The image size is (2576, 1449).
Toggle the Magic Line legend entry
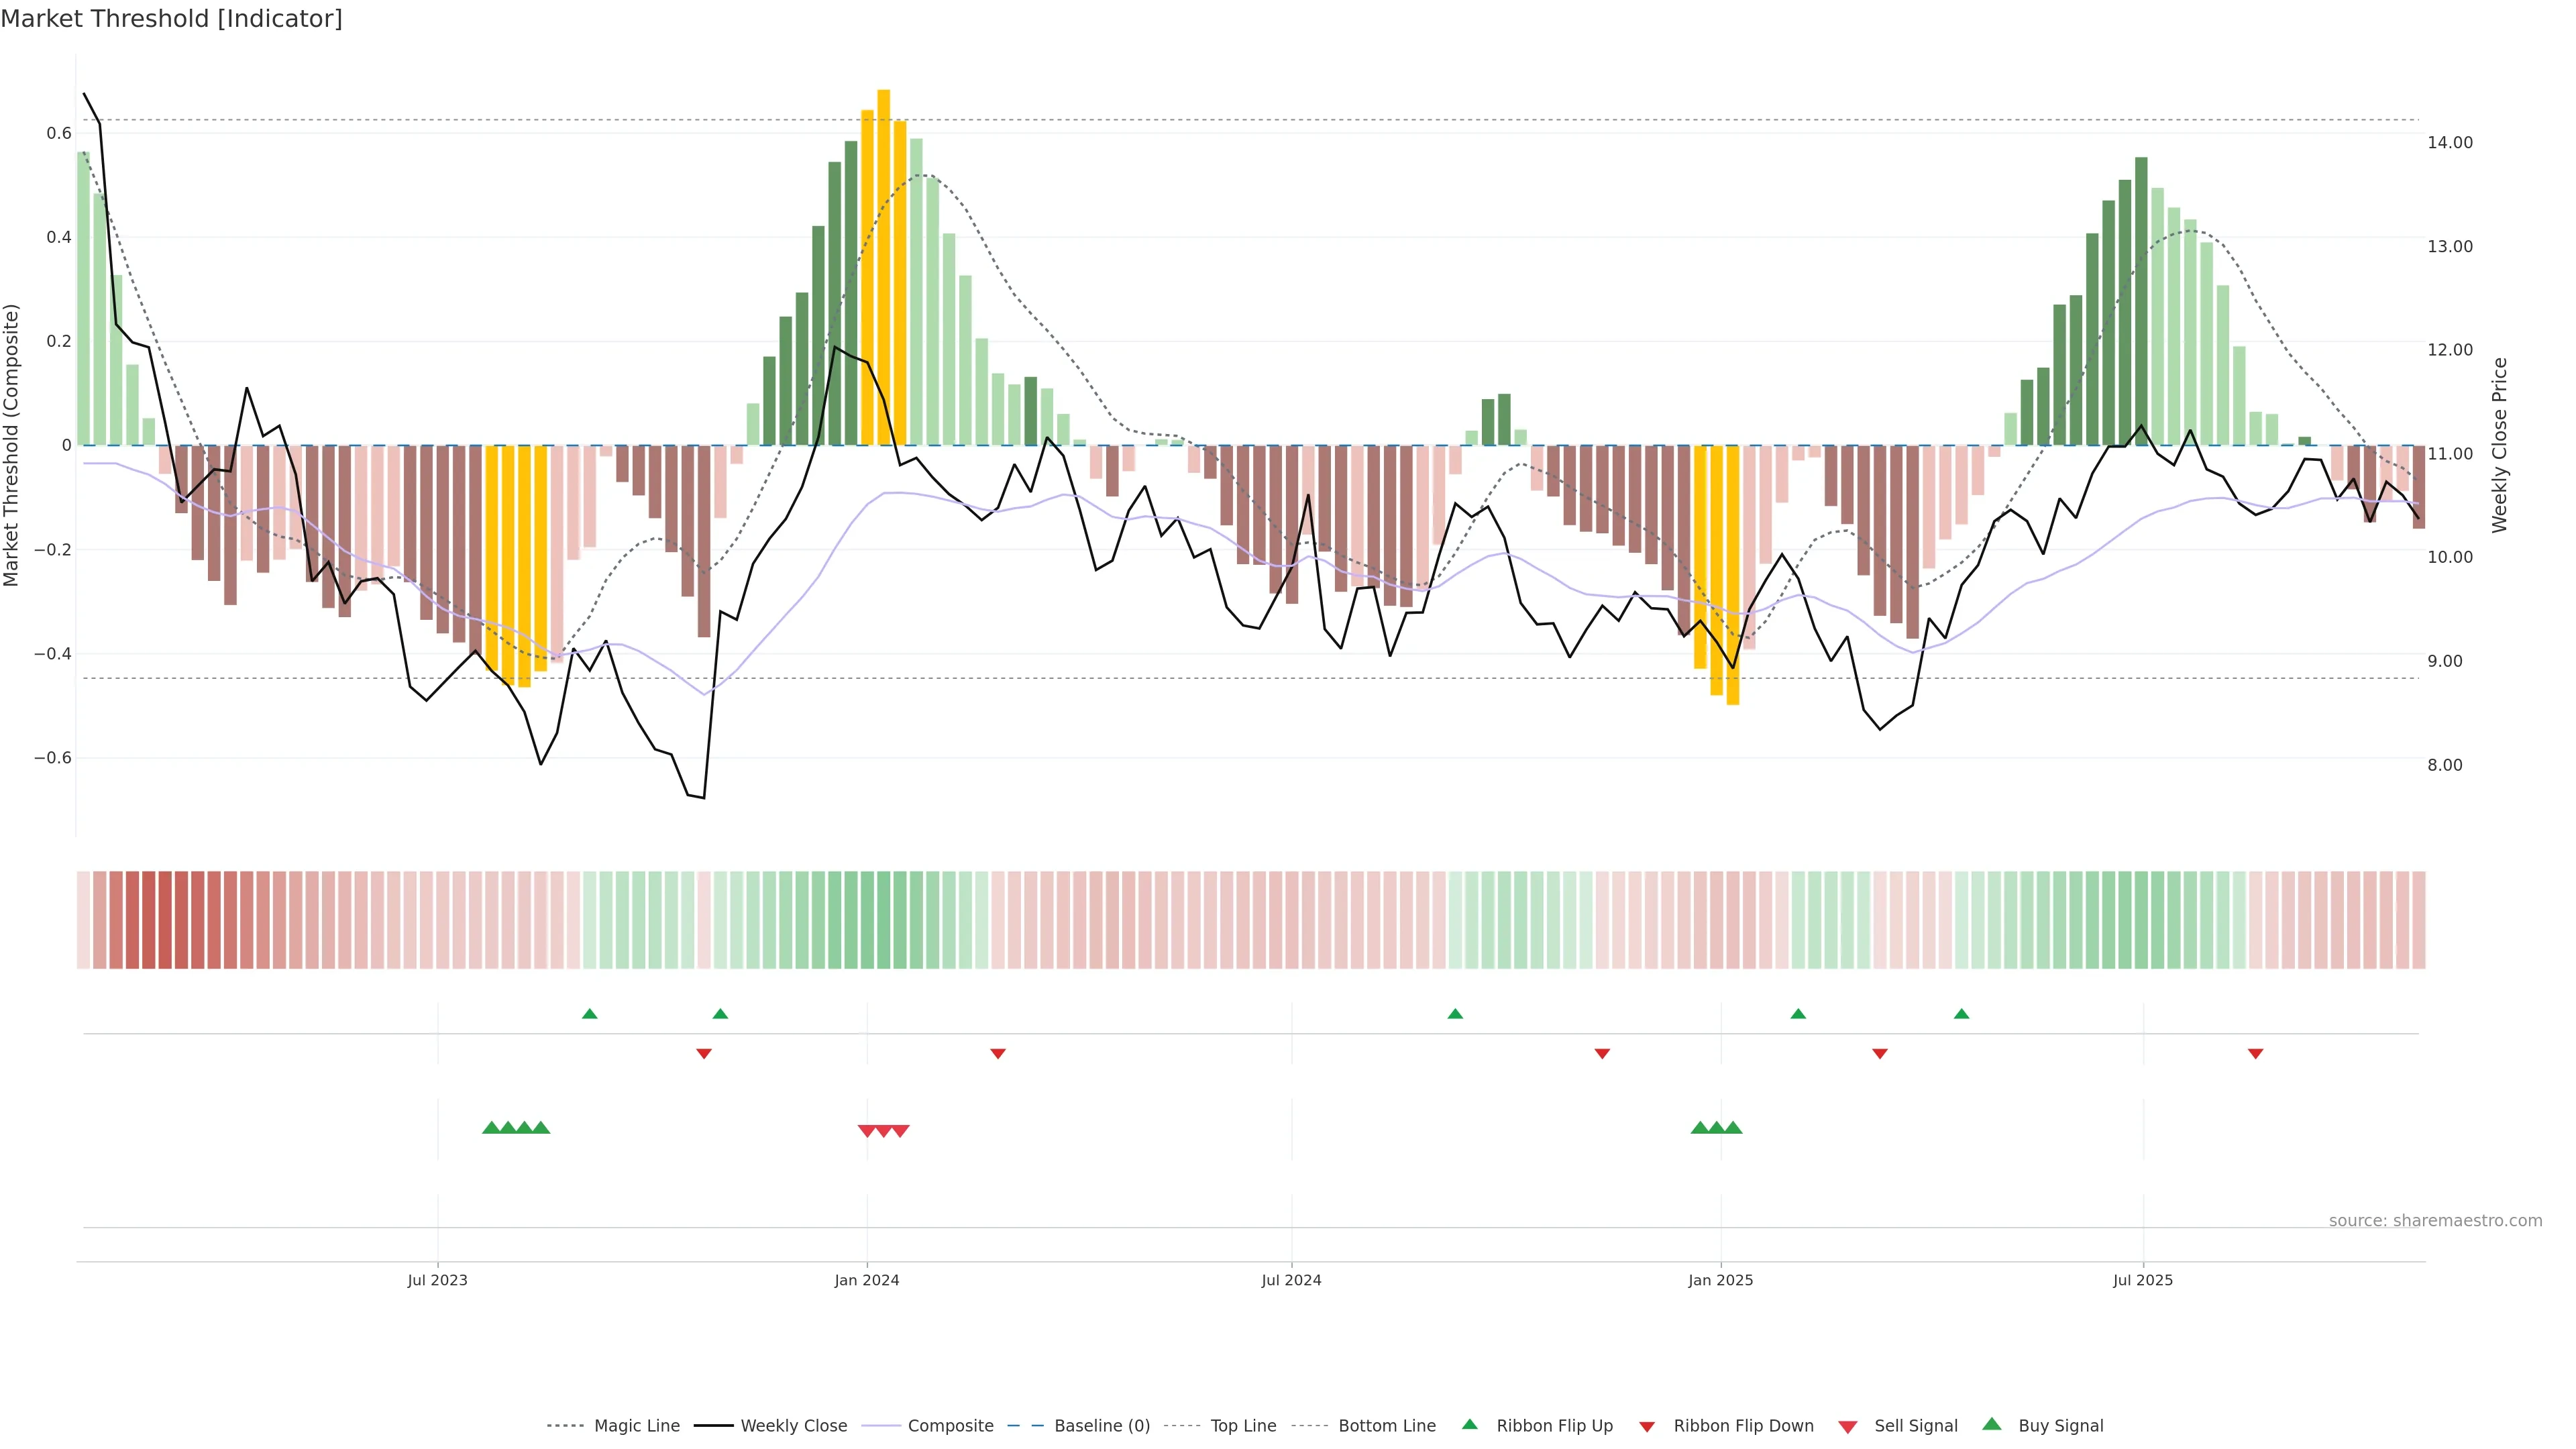[636, 1426]
